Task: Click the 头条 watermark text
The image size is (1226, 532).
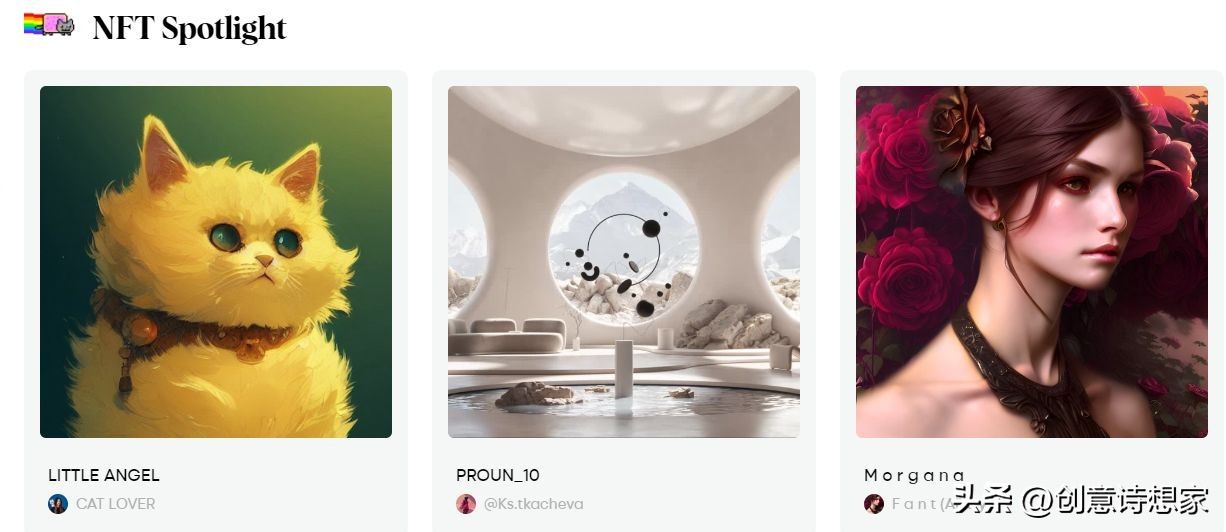Action: pyautogui.click(x=984, y=498)
